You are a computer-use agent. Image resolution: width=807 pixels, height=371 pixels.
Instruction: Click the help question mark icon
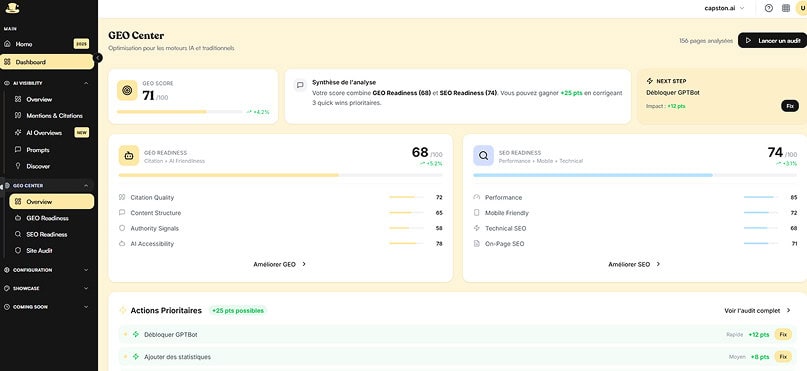point(768,8)
